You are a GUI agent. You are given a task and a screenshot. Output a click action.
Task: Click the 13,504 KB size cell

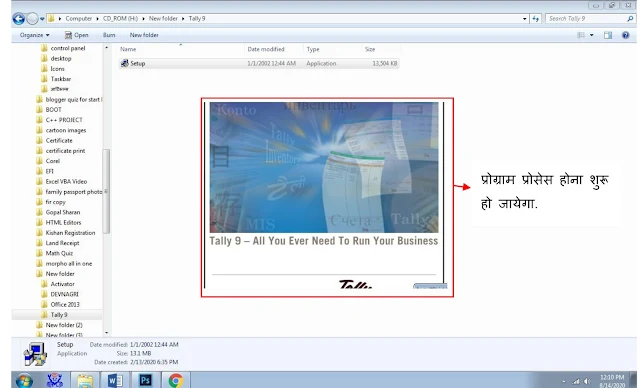(384, 63)
